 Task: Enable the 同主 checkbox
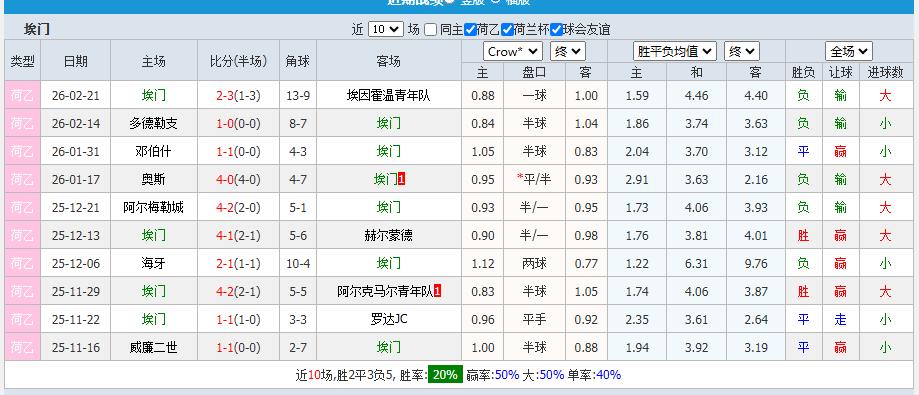pyautogui.click(x=431, y=29)
